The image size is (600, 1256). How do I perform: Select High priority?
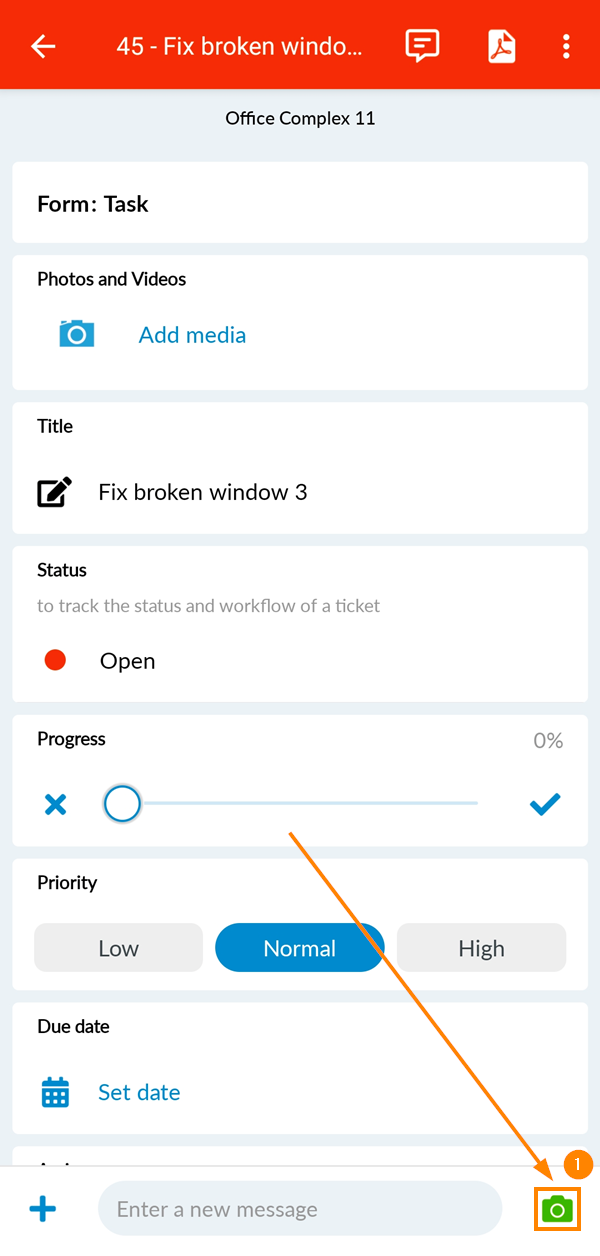481,948
